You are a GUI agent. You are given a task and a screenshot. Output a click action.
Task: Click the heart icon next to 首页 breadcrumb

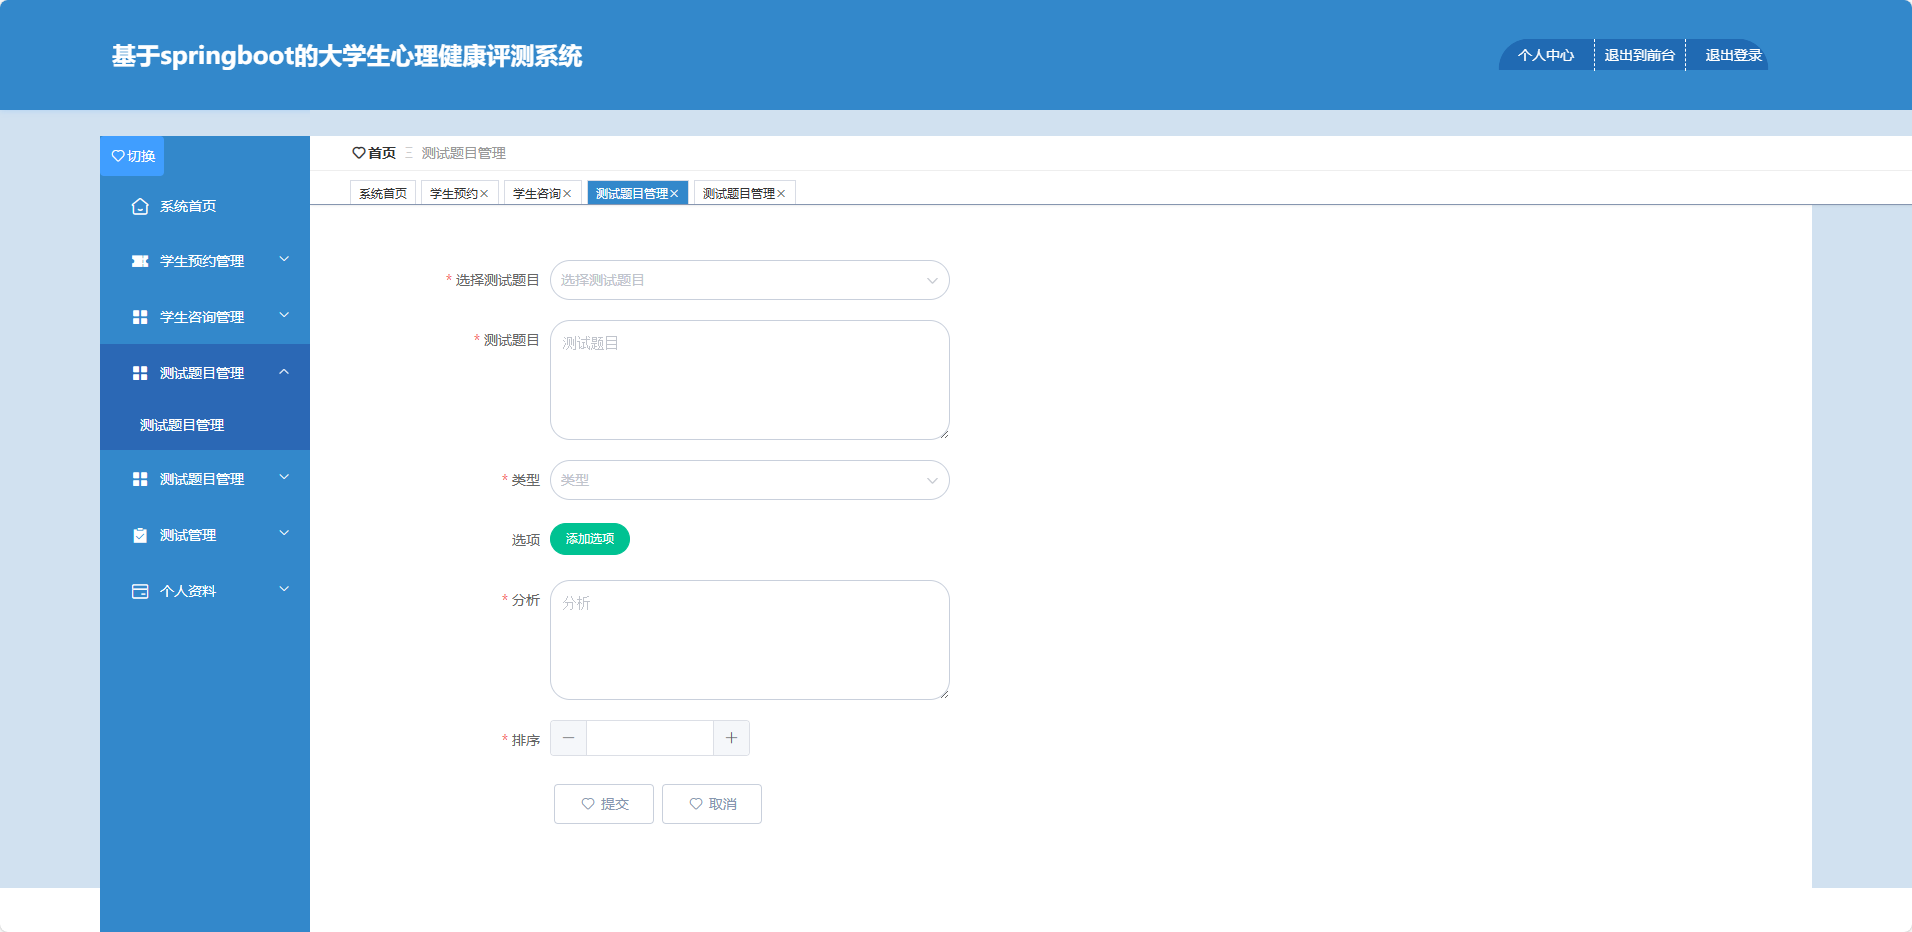click(x=358, y=153)
